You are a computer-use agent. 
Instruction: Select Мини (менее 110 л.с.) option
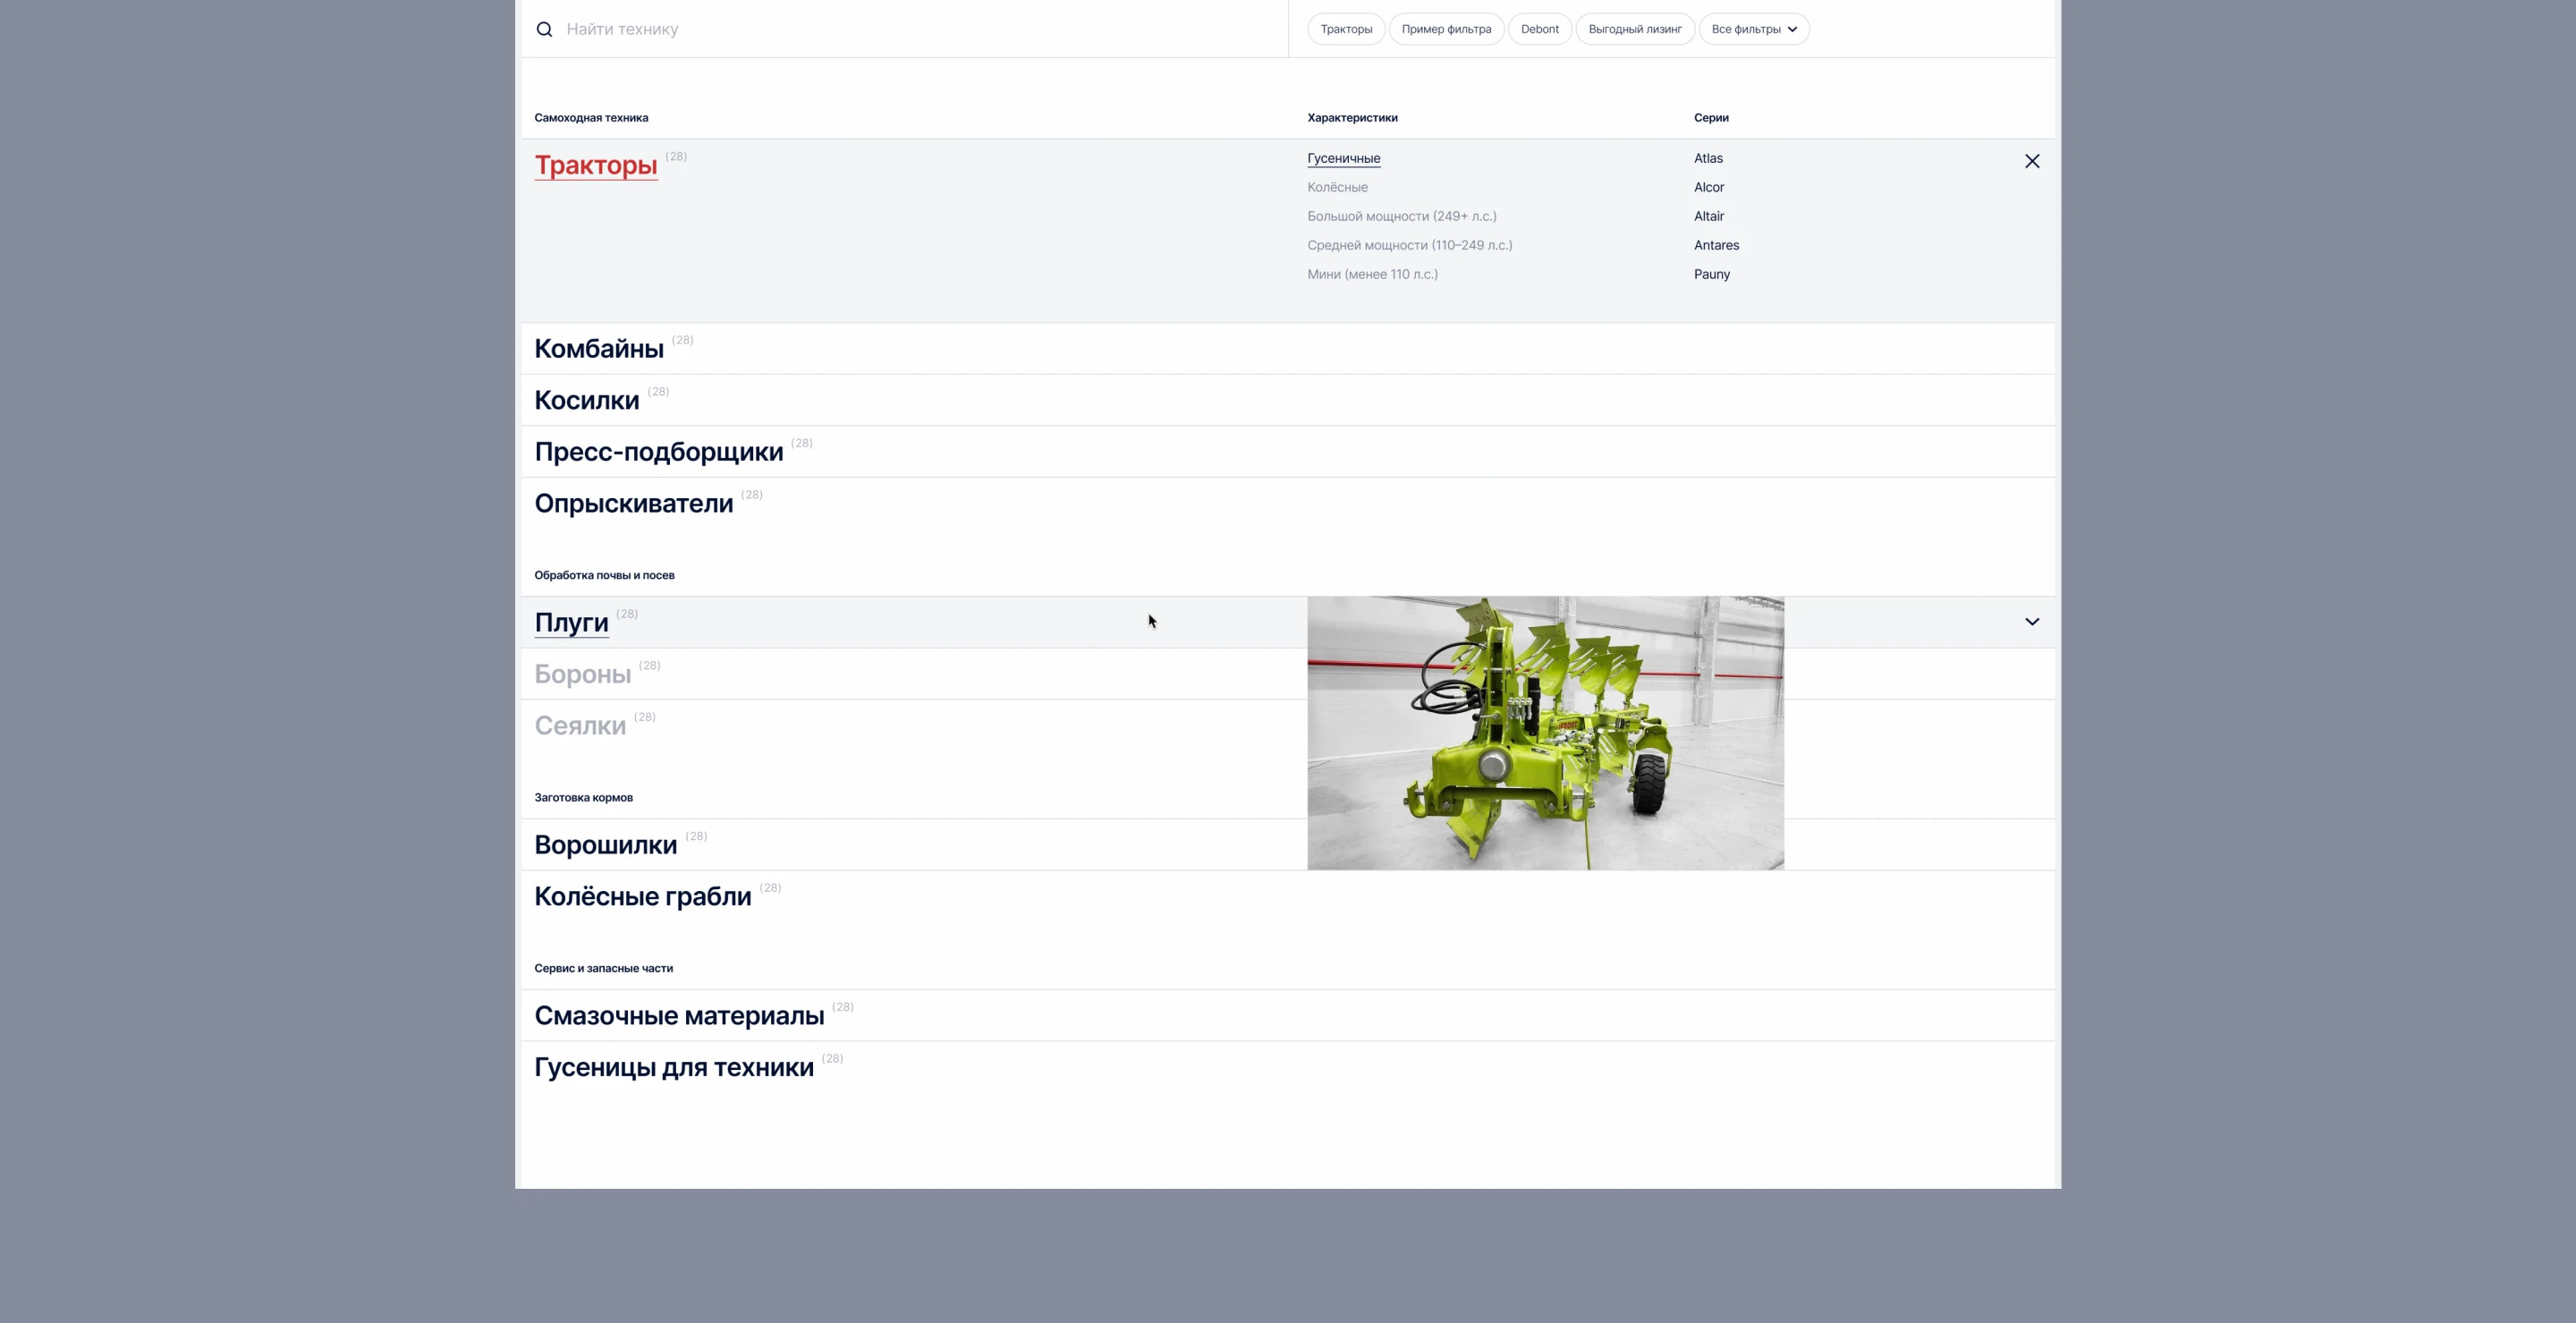tap(1372, 274)
